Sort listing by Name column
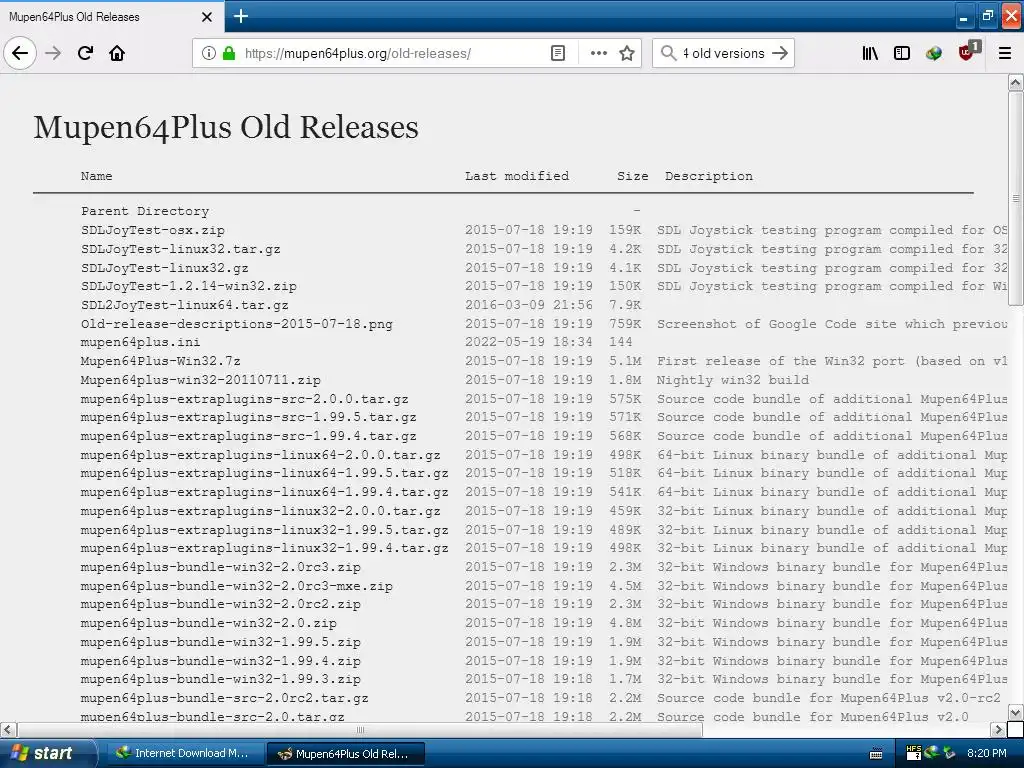Screen dimensions: 1024x768 (97, 176)
